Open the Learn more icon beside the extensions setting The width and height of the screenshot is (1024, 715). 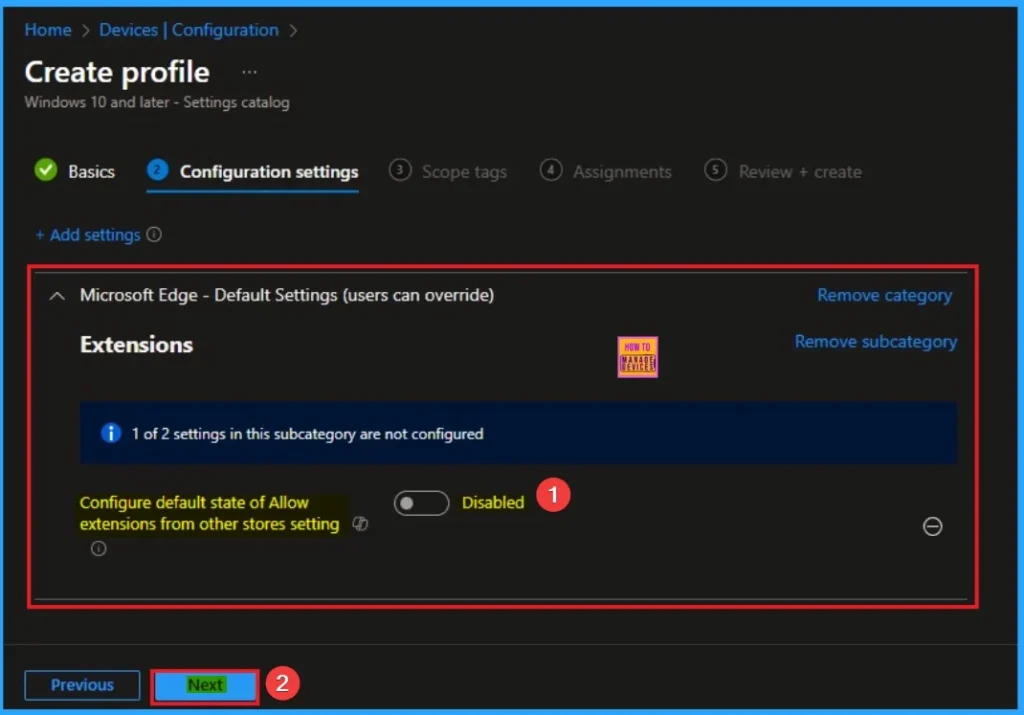[x=360, y=523]
